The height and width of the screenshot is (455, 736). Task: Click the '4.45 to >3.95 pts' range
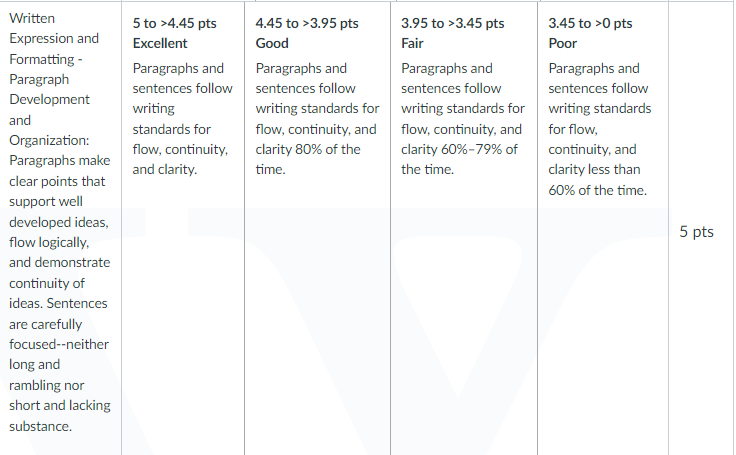[307, 23]
